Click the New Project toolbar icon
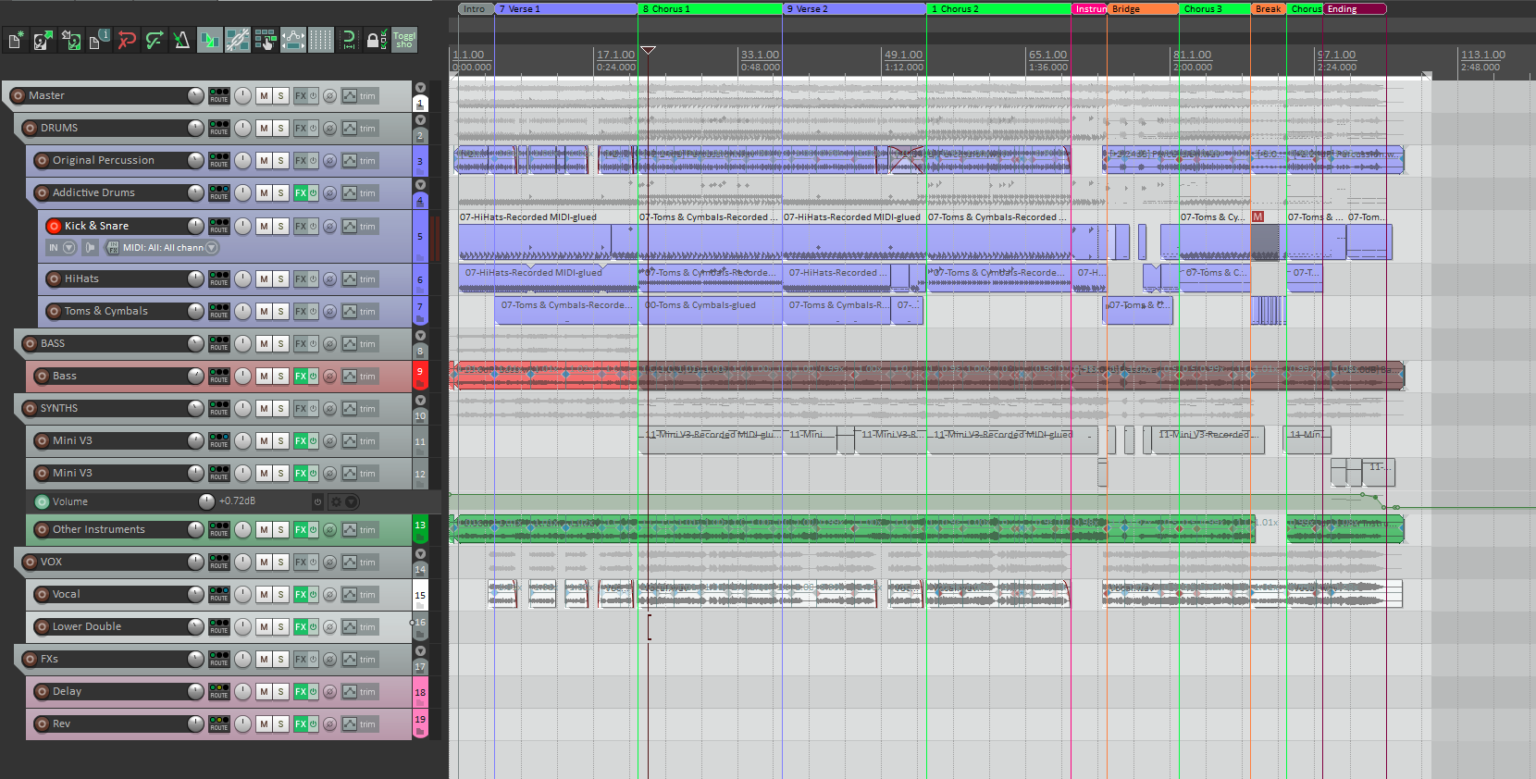This screenshot has width=1536, height=779. 15,41
